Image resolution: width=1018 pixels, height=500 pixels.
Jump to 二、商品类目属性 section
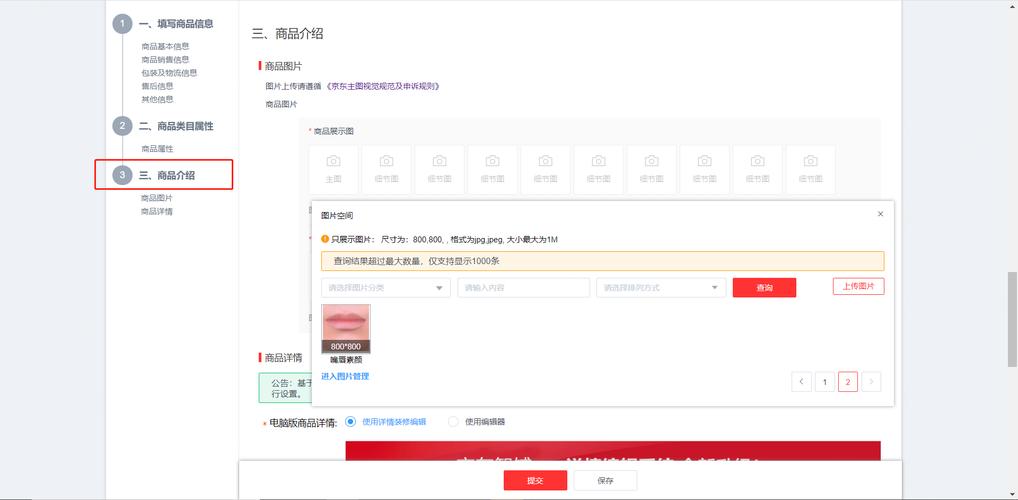176,126
